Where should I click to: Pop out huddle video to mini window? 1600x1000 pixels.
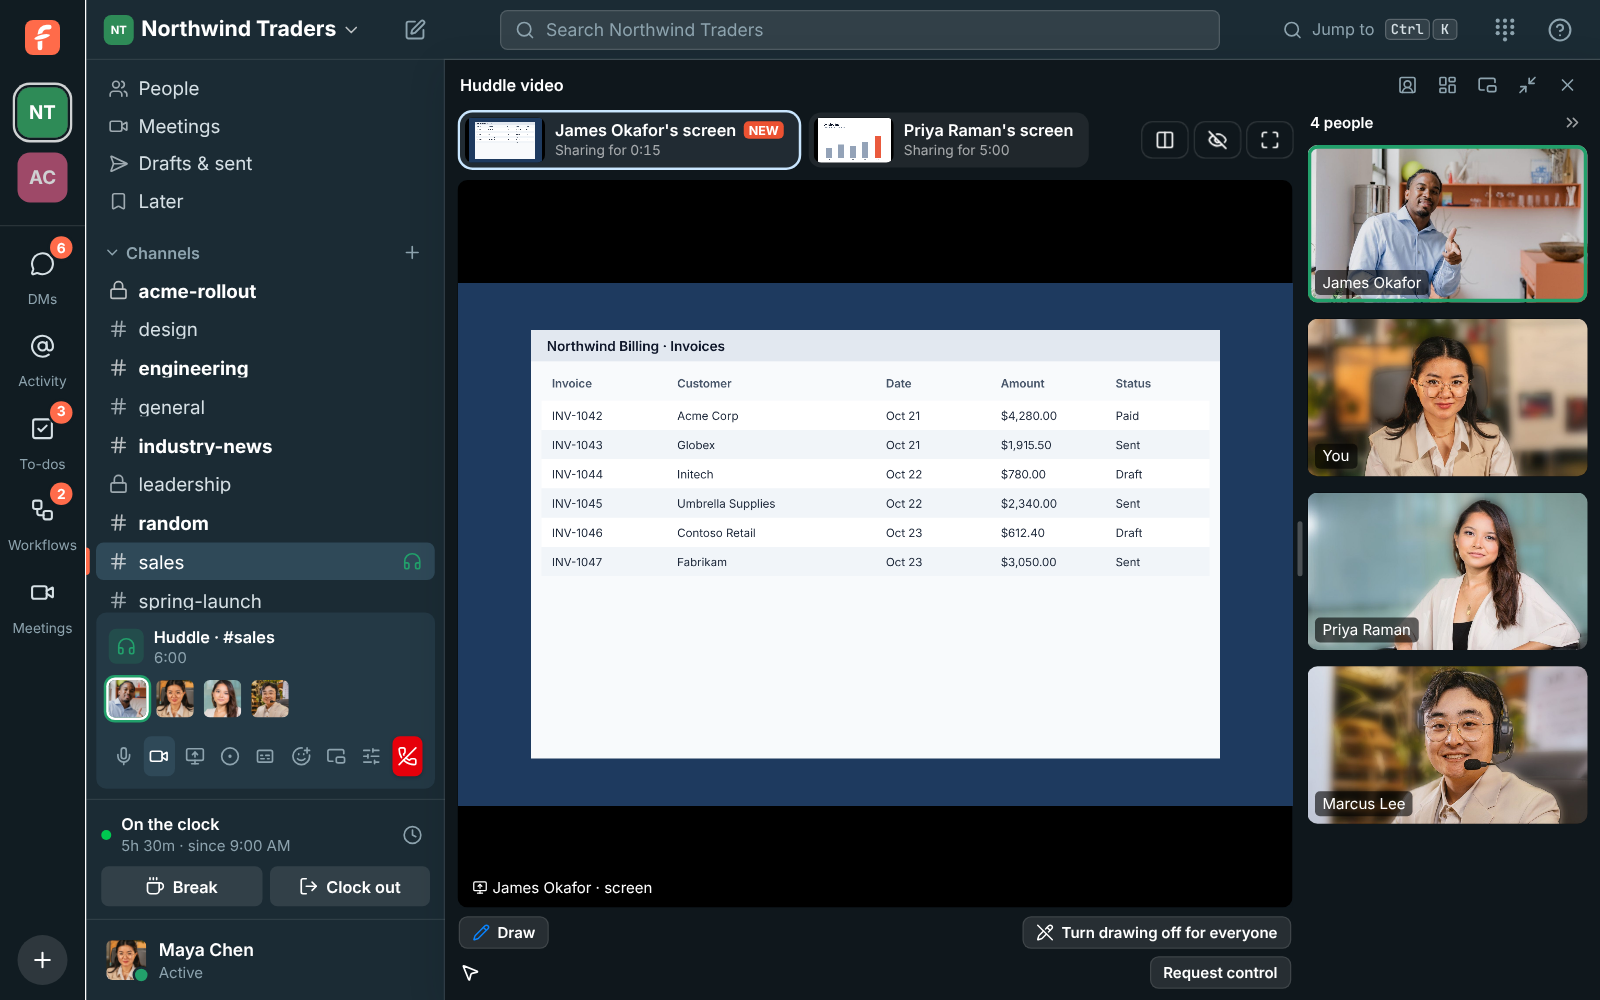click(1487, 86)
